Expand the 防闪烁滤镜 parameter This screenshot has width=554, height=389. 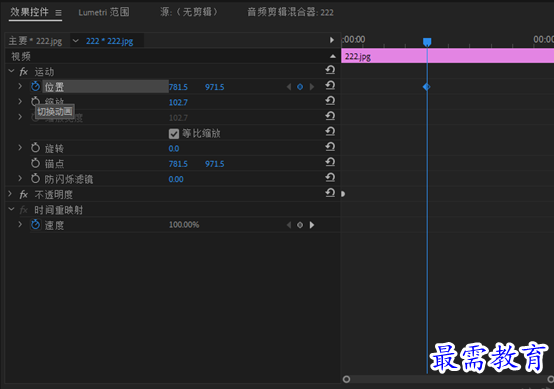click(x=20, y=178)
